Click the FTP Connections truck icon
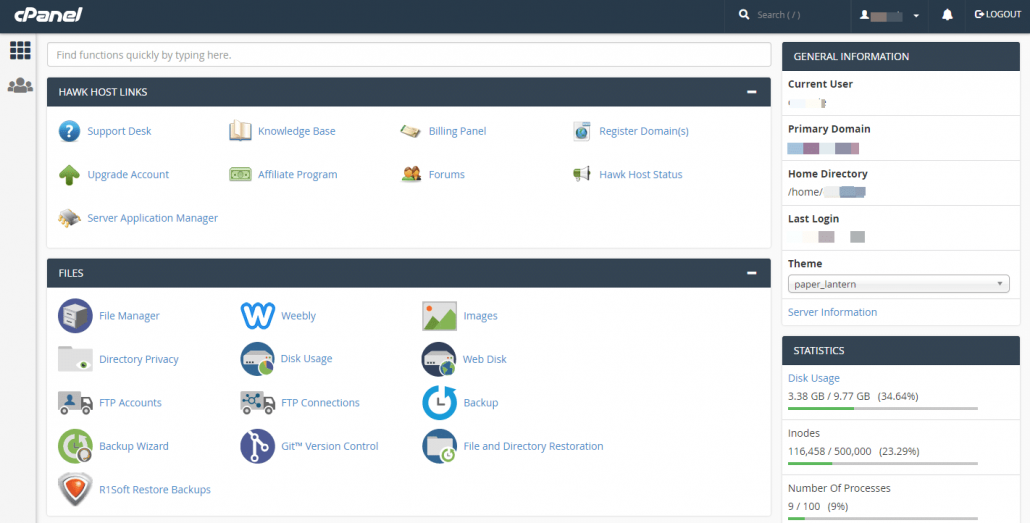The image size is (1030, 523). tap(258, 403)
